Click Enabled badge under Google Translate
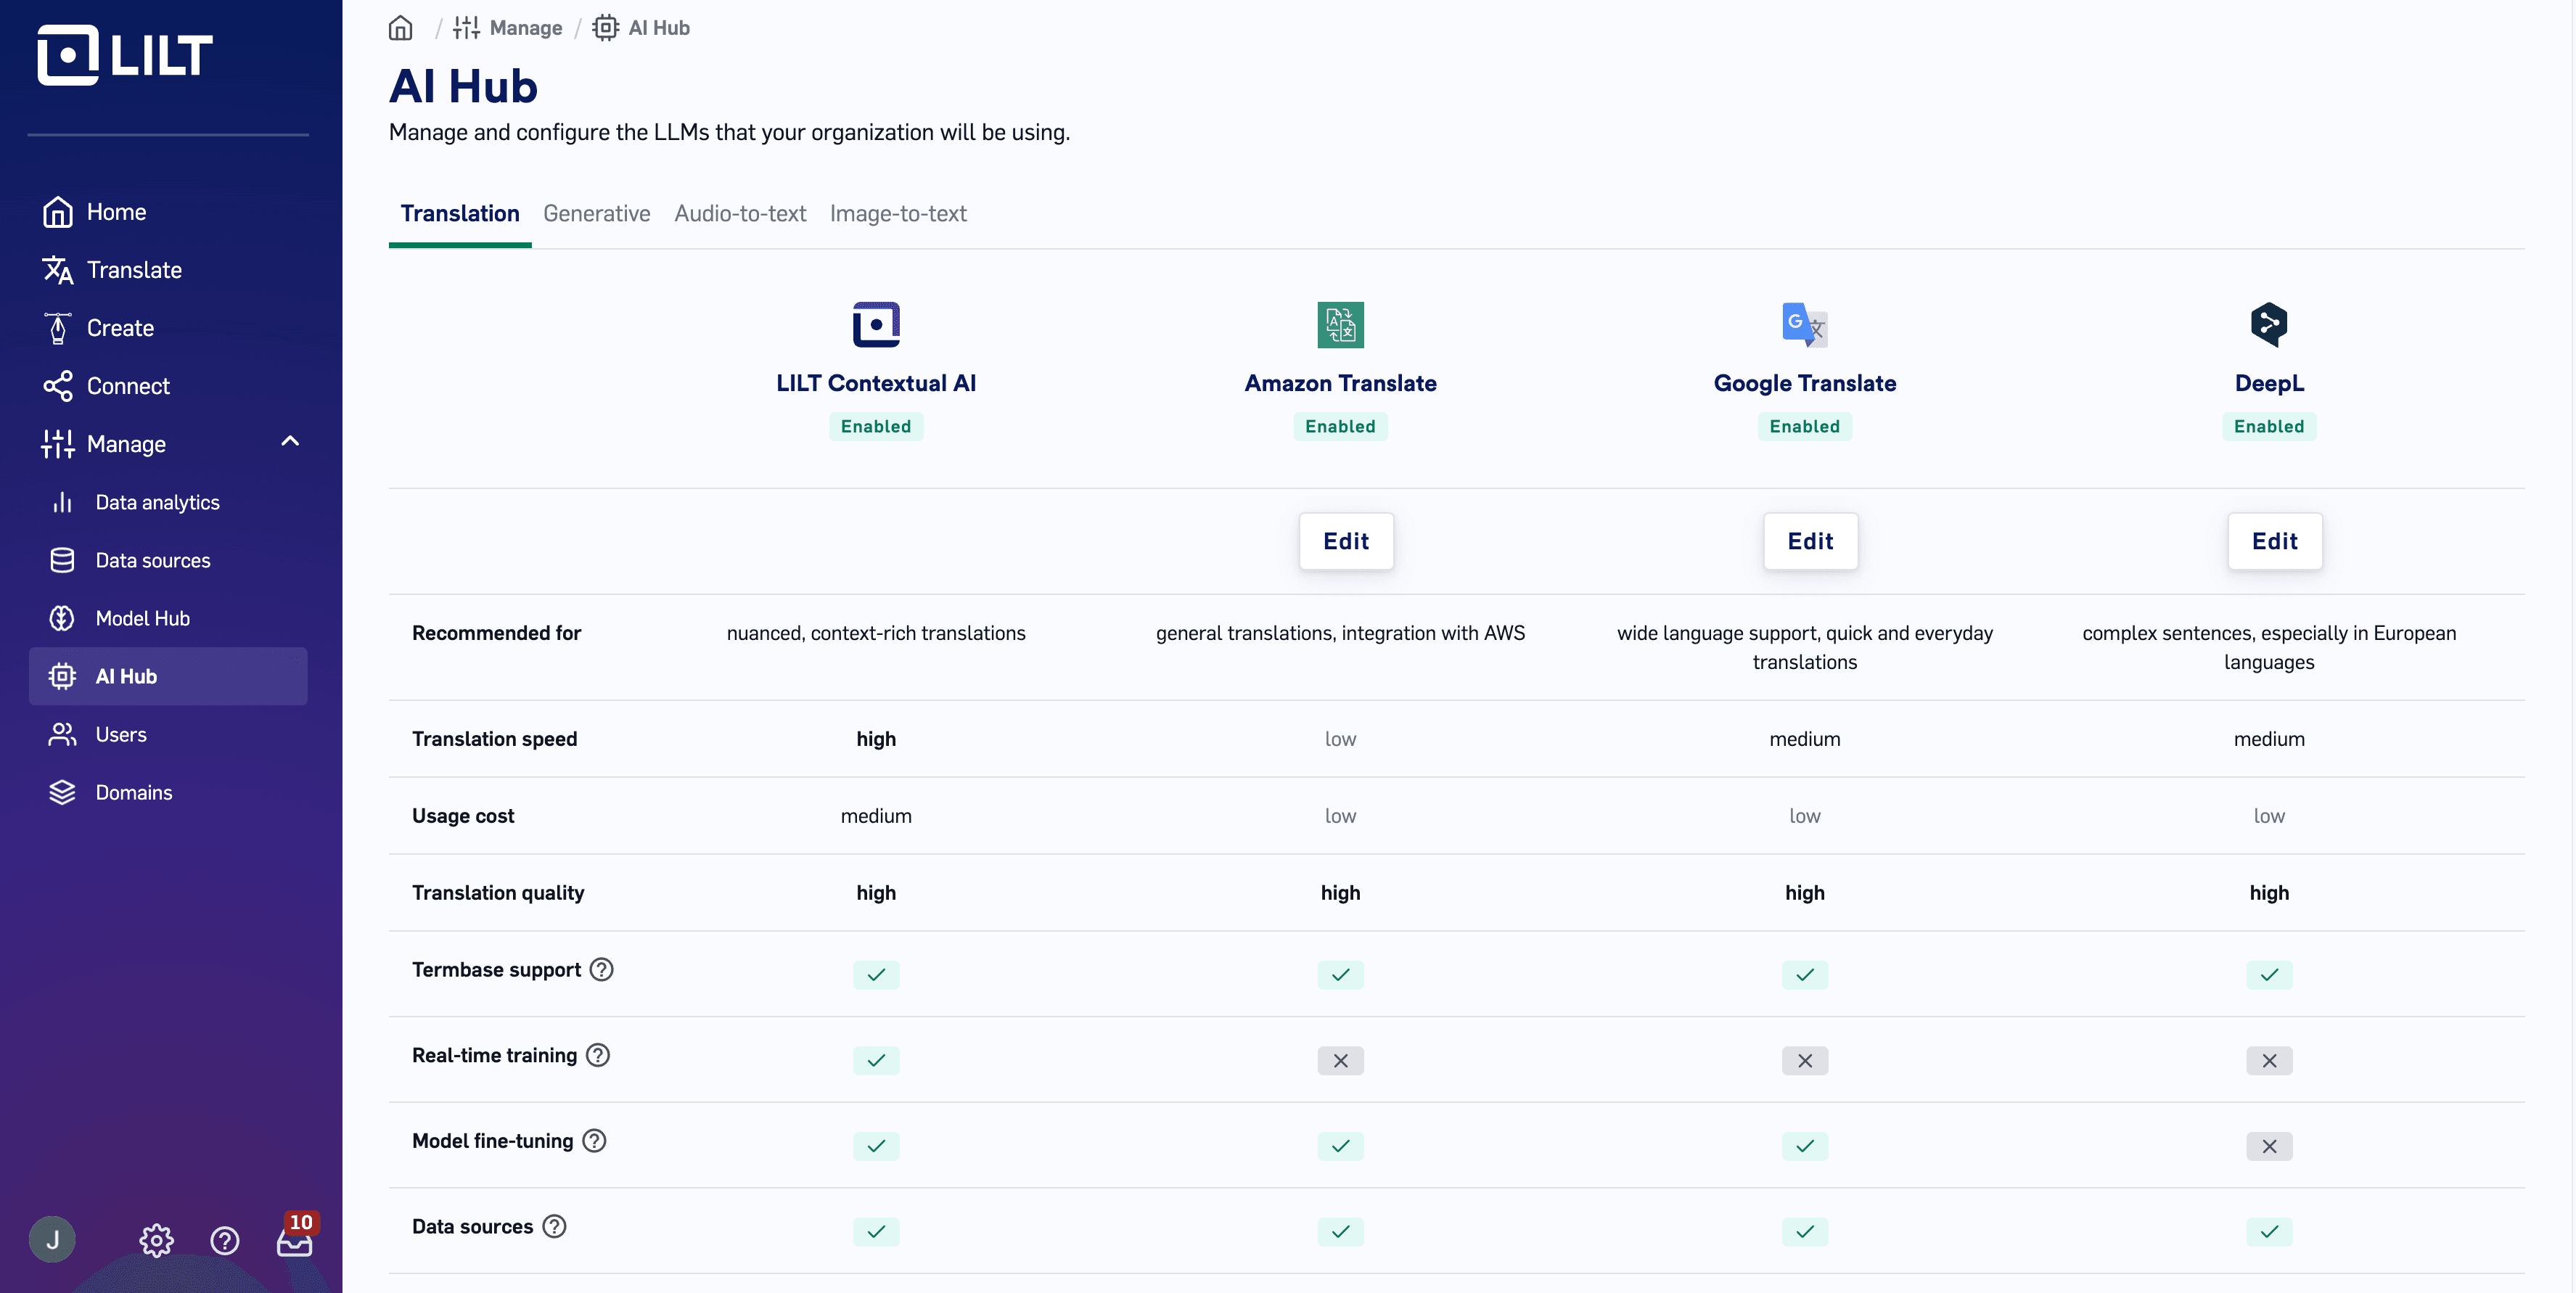 (x=1805, y=427)
